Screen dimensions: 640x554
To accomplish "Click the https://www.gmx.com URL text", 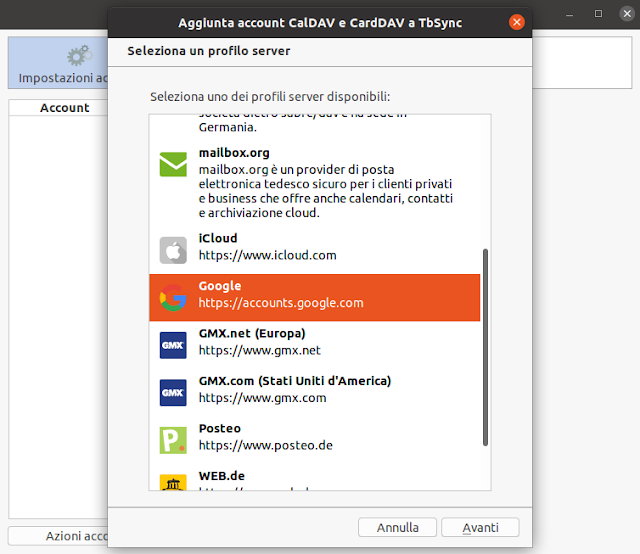I will 262,398.
